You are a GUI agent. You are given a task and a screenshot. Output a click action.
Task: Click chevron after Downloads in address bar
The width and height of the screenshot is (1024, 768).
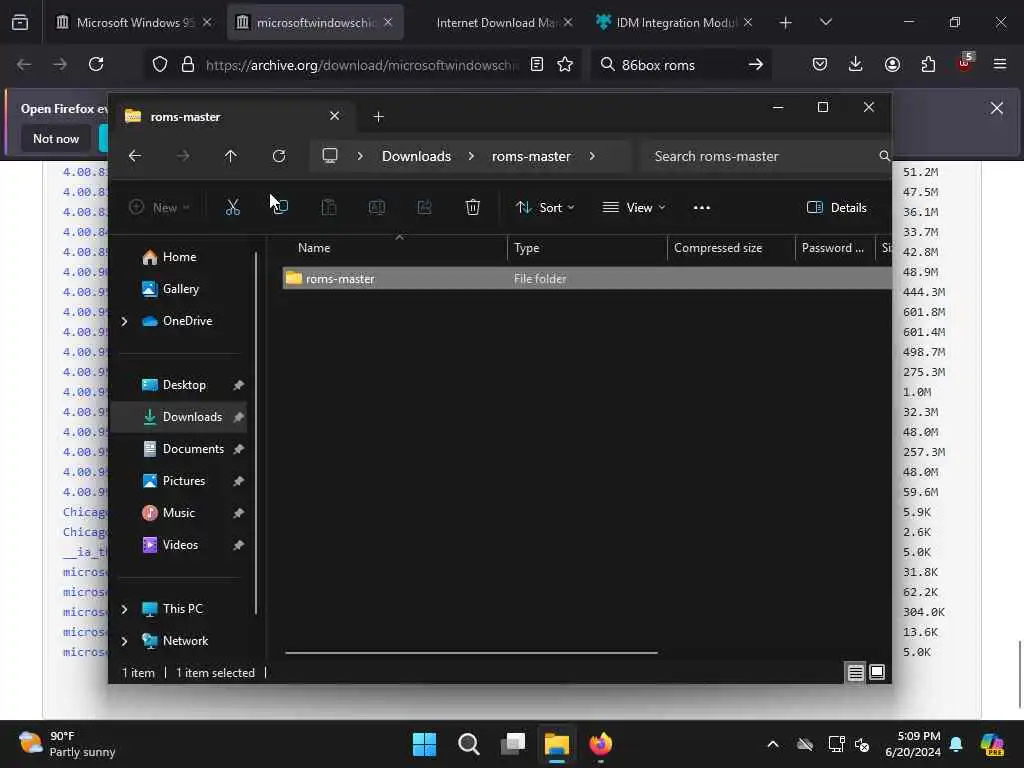coord(471,156)
